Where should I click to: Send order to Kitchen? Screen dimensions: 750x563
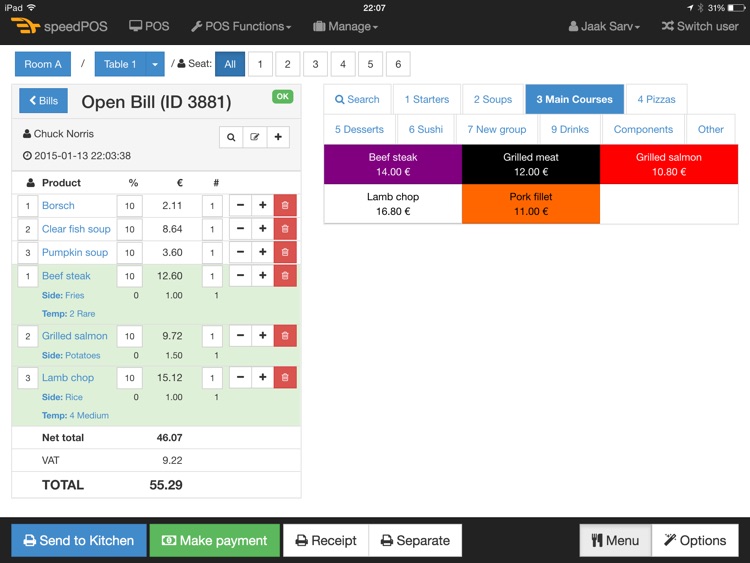79,541
